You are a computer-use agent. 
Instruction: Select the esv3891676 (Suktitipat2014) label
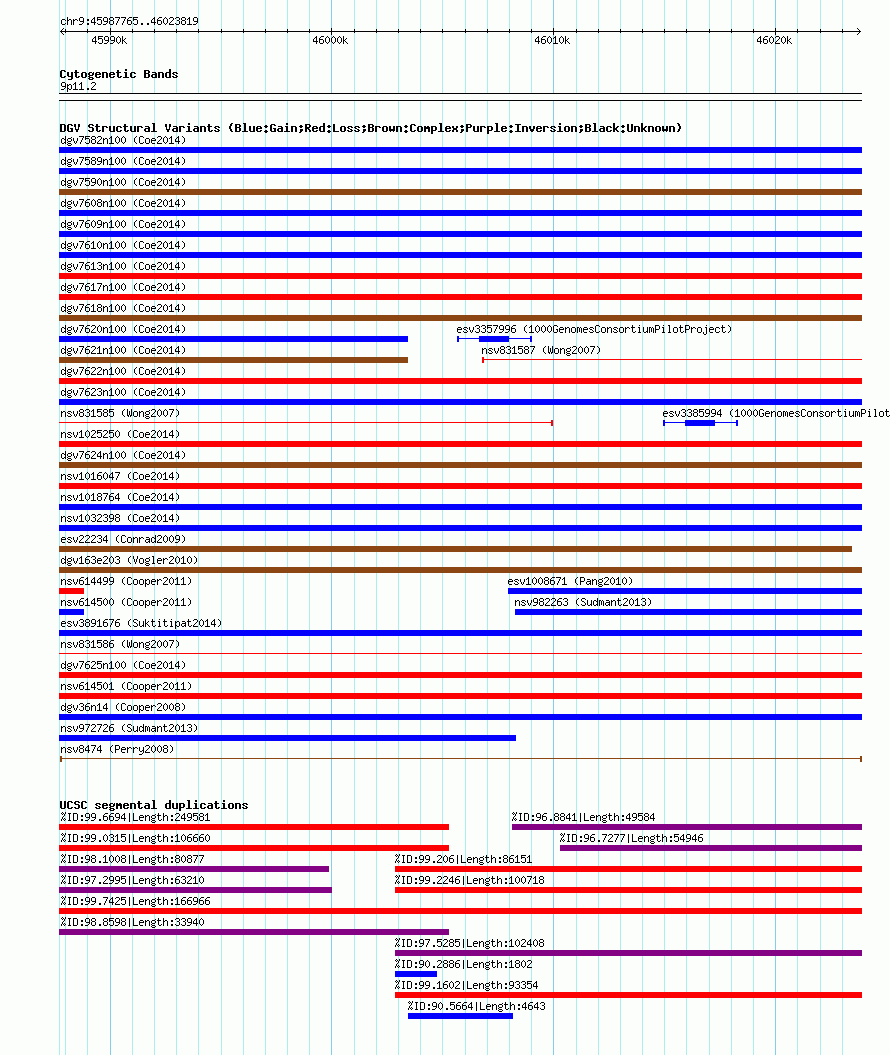(141, 623)
